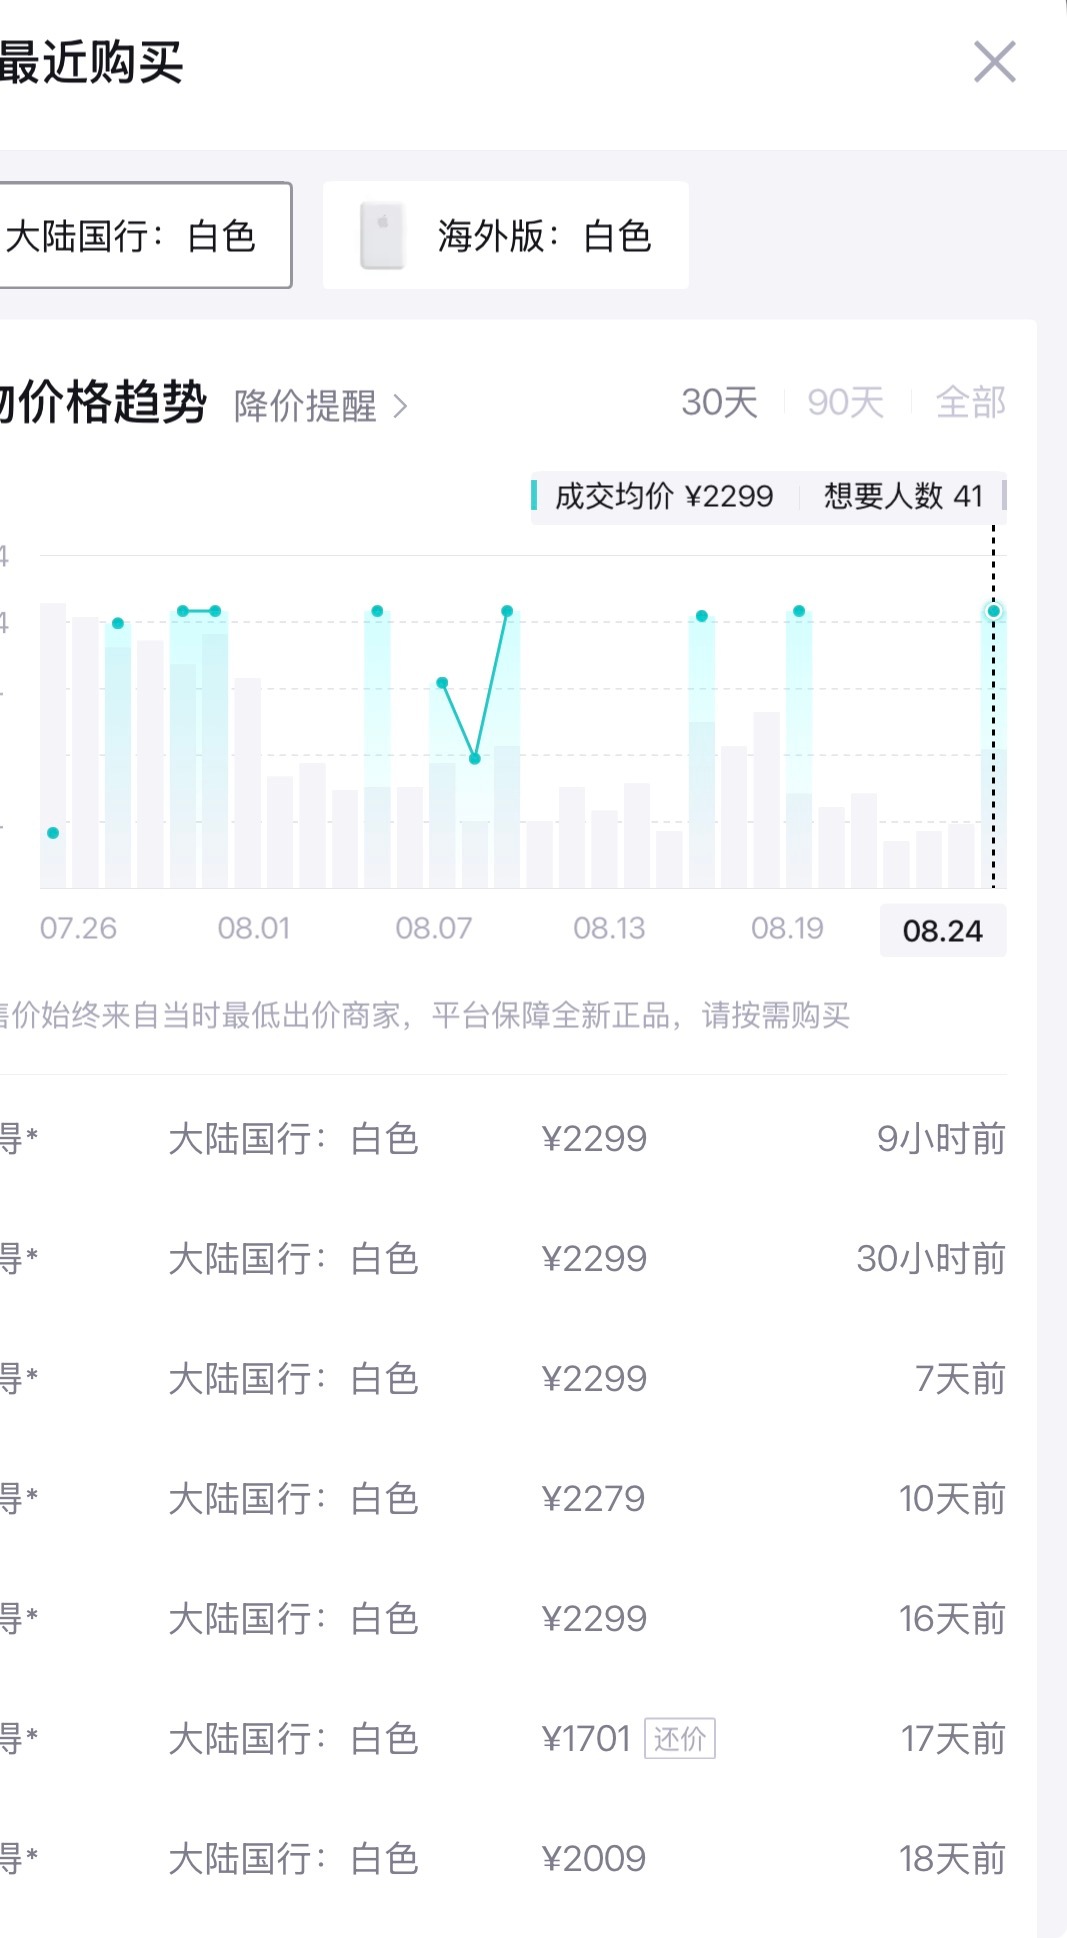Image resolution: width=1067 pixels, height=1938 pixels.
Task: Tap the 还价 tag beside ¥1701
Action: click(680, 1739)
